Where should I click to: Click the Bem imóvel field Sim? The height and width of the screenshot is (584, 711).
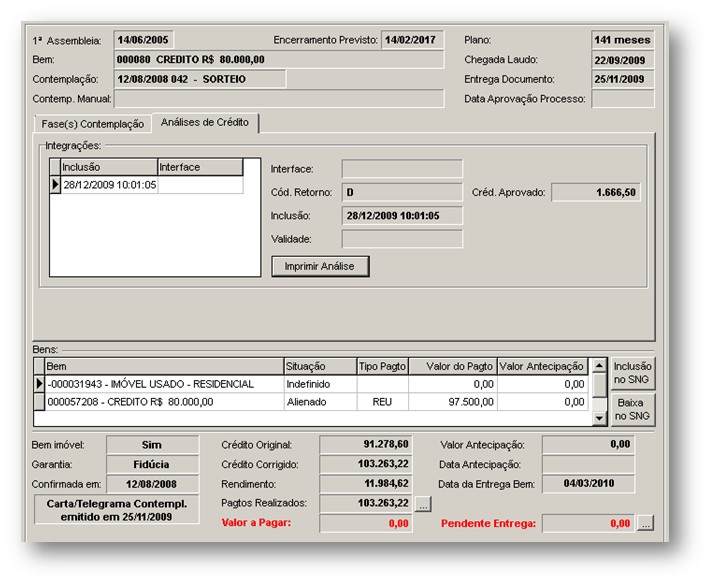point(152,445)
